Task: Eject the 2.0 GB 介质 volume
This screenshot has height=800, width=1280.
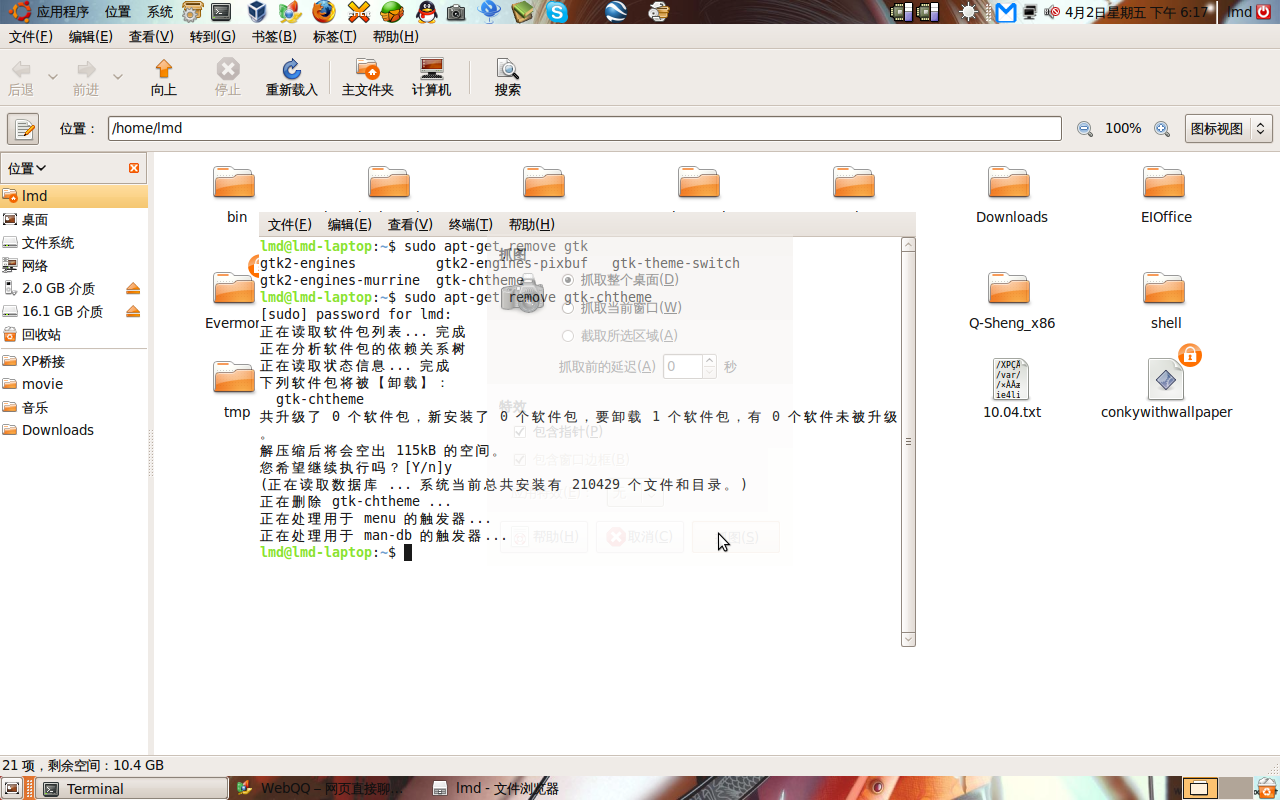Action: point(133,288)
